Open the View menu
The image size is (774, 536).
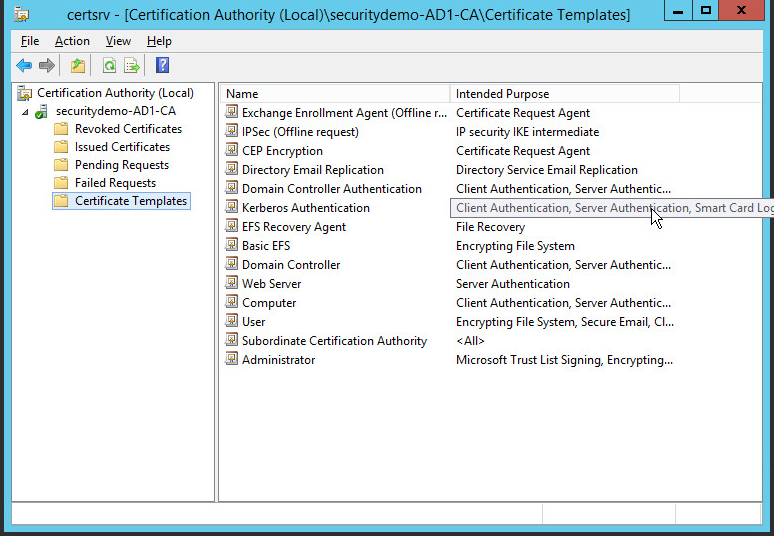pos(118,41)
